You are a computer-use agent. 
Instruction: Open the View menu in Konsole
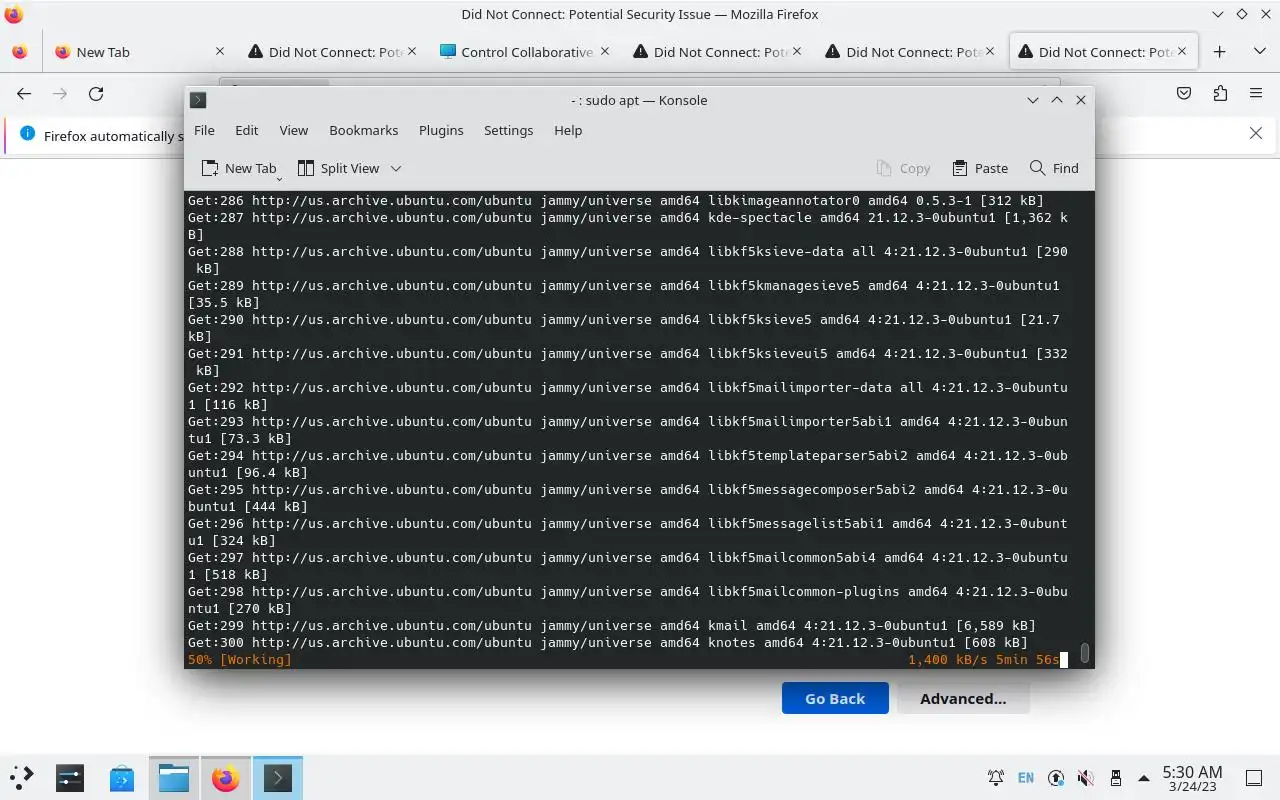[293, 130]
